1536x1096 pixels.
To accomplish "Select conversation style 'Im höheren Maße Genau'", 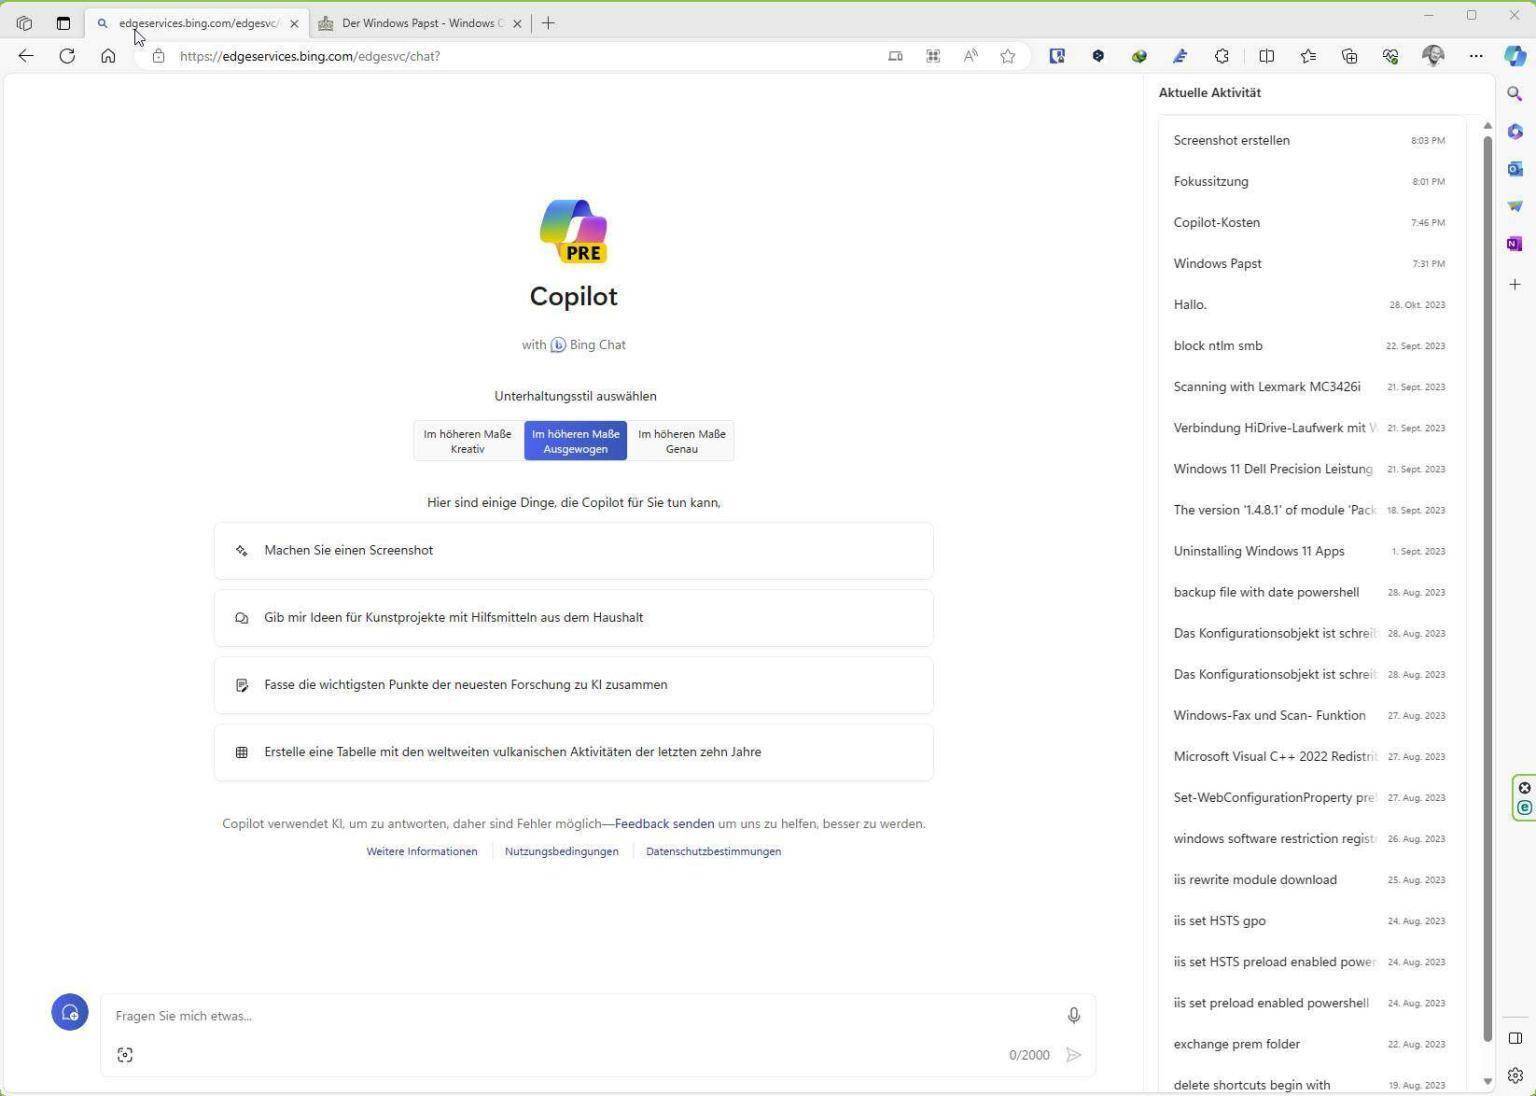I will tap(680, 440).
